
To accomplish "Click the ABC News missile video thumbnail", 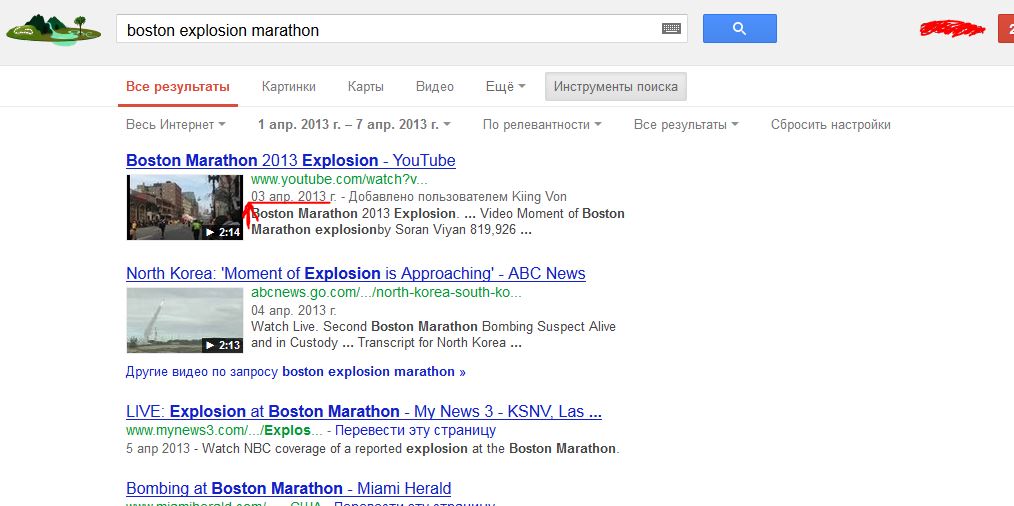I will pos(185,320).
